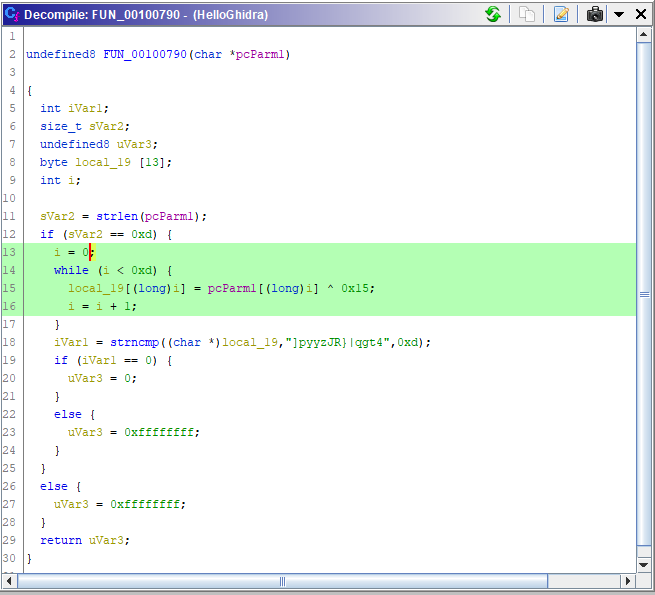Click the while keyword on line 14
The width and height of the screenshot is (655, 595).
(x=71, y=270)
